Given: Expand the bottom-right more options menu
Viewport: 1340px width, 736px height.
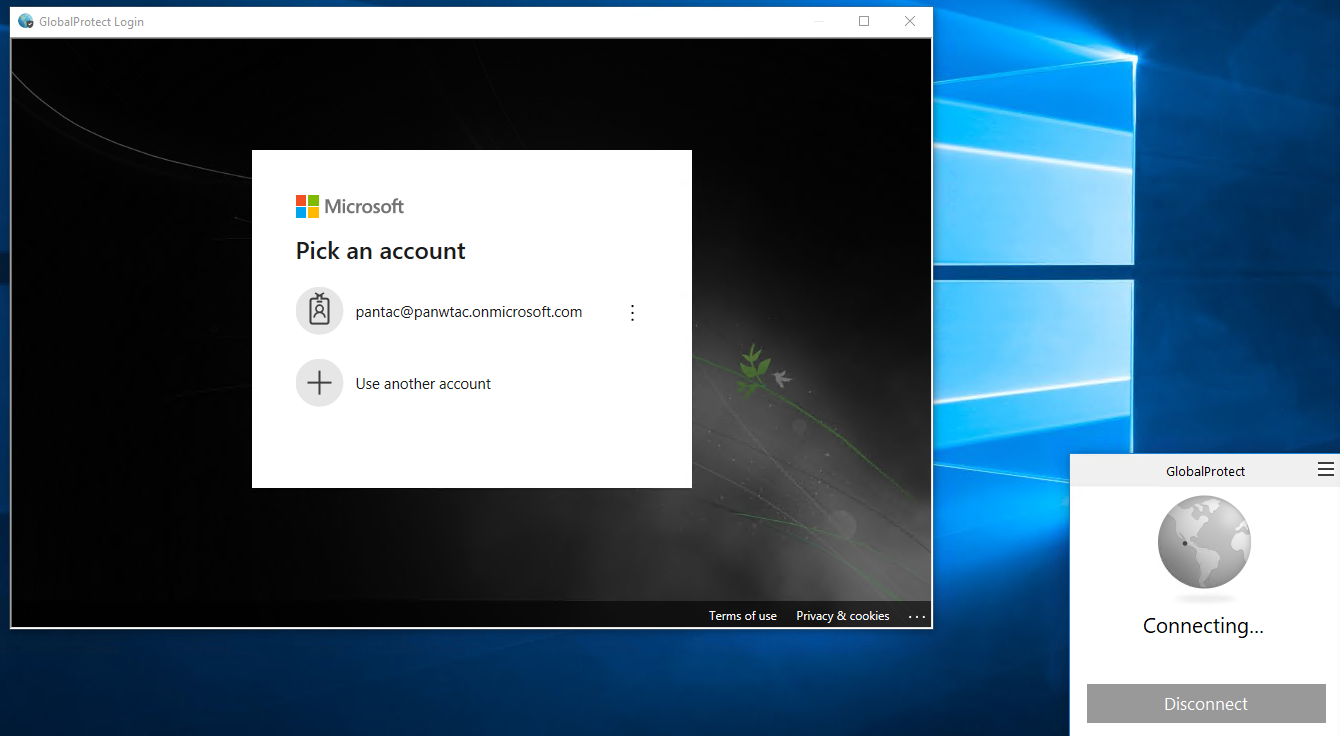Looking at the screenshot, I should click(917, 616).
